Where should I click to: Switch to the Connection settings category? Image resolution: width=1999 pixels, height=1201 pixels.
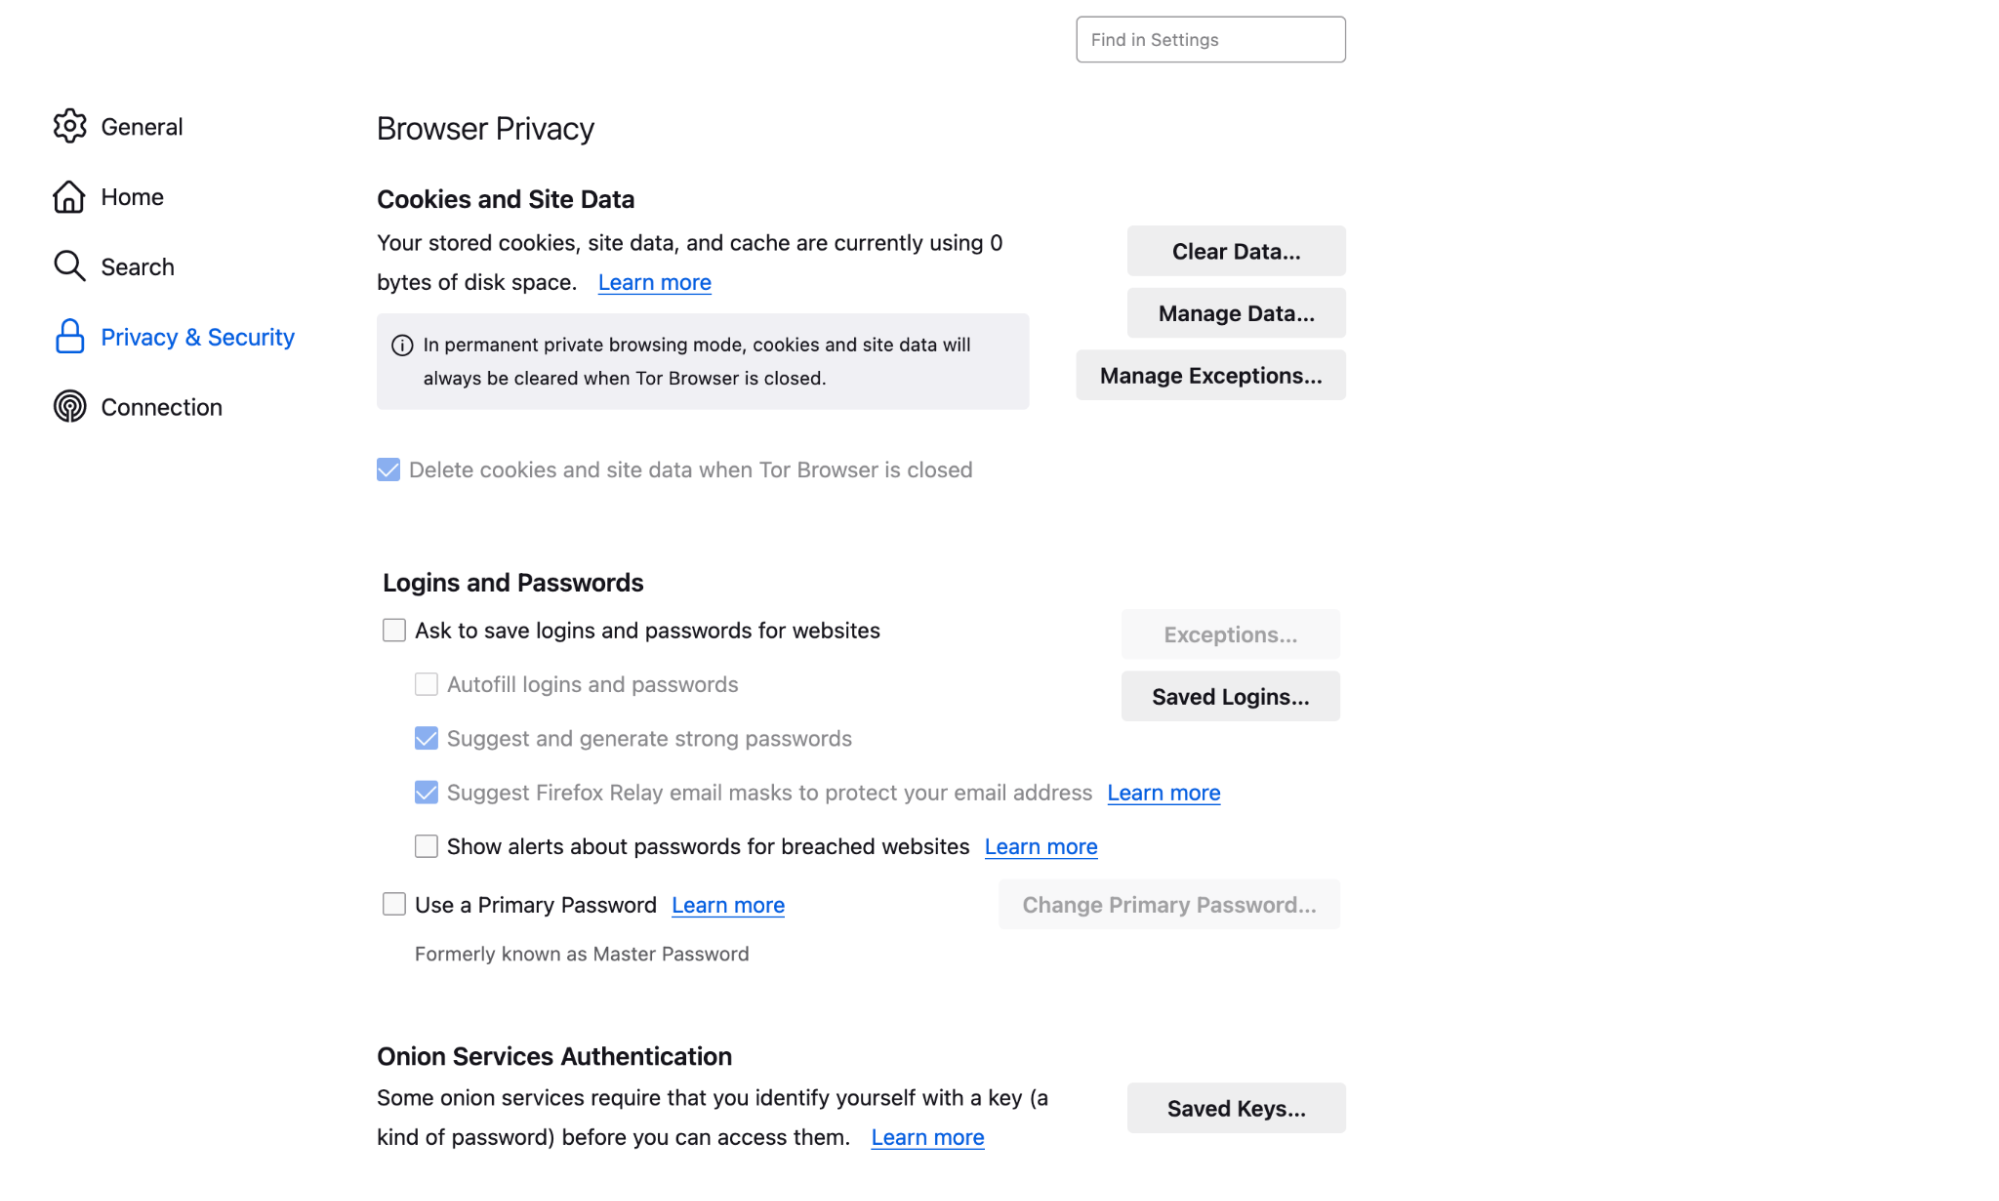(161, 407)
